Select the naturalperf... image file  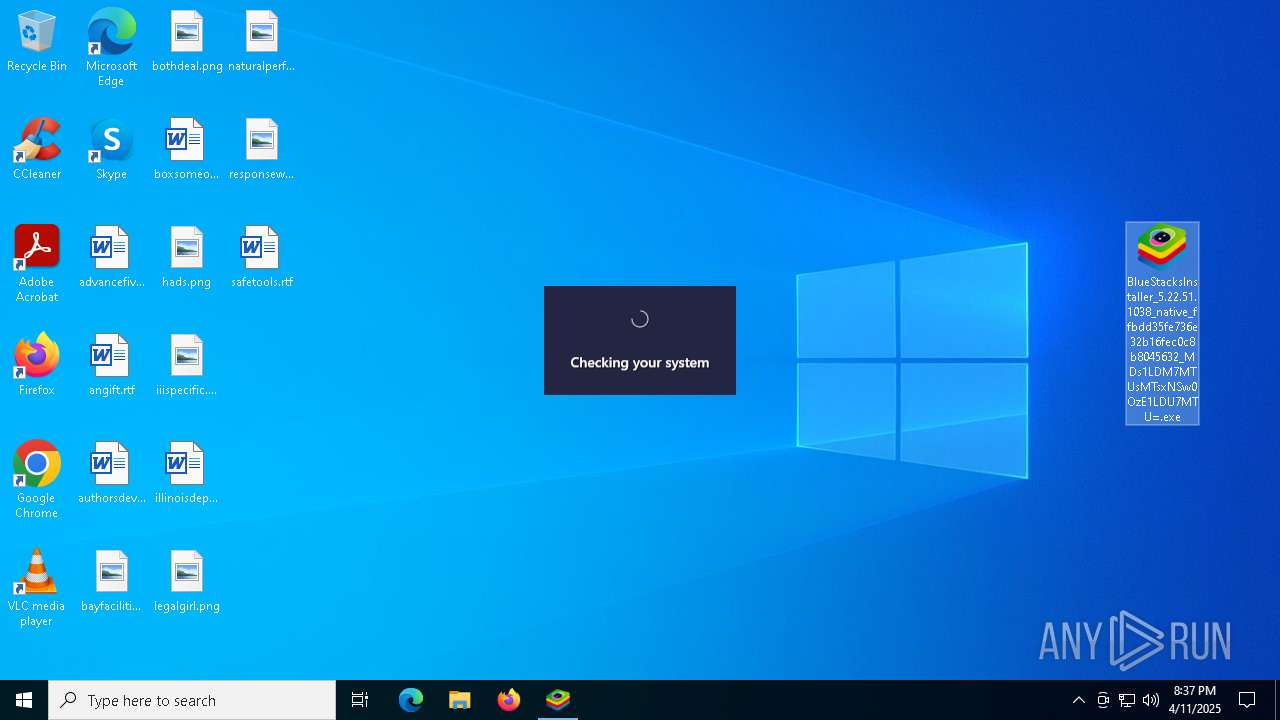point(261,42)
